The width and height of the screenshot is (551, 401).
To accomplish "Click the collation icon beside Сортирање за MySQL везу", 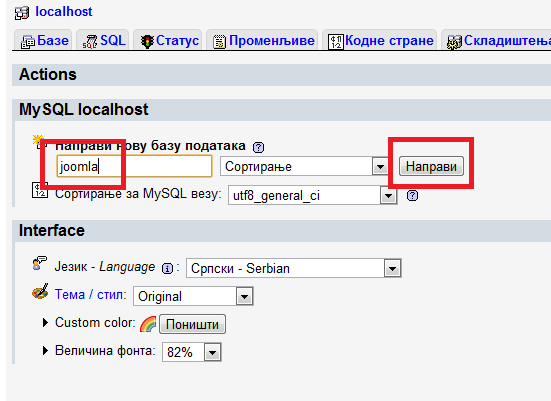I will click(x=40, y=190).
